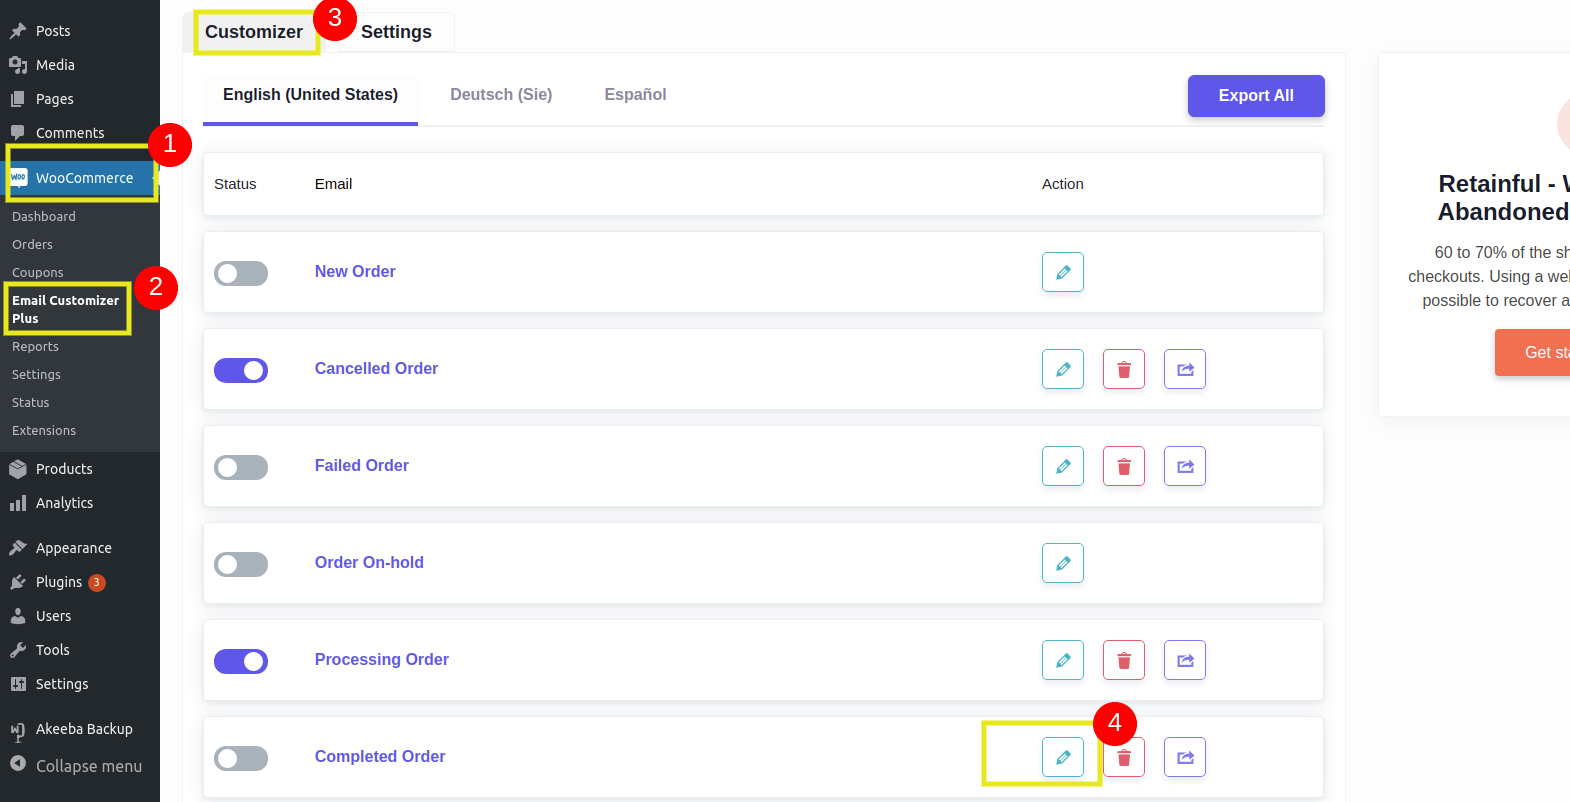Viewport: 1570px width, 802px height.
Task: Click the Collapse menu arrow icon
Action: coord(18,764)
